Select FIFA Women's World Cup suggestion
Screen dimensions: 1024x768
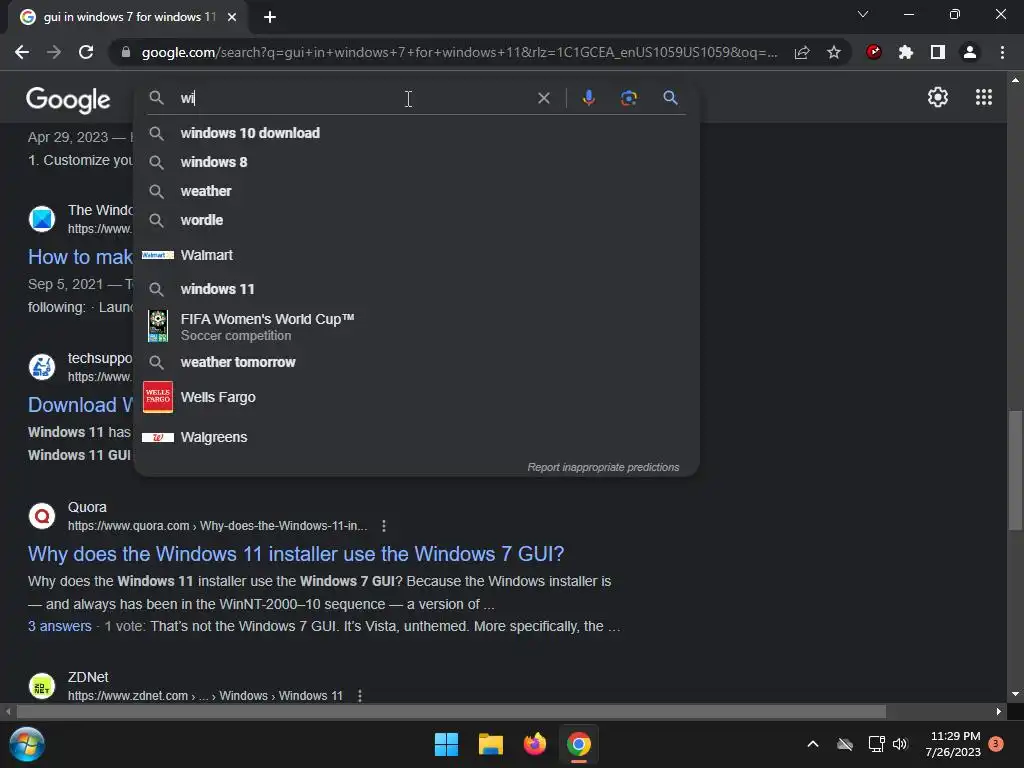(417, 327)
